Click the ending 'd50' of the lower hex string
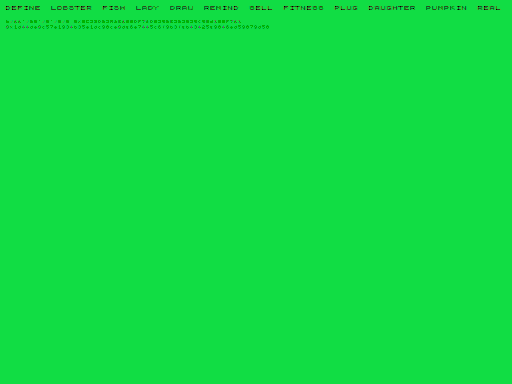Image resolution: width=512 pixels, height=384 pixels. click(x=264, y=27)
